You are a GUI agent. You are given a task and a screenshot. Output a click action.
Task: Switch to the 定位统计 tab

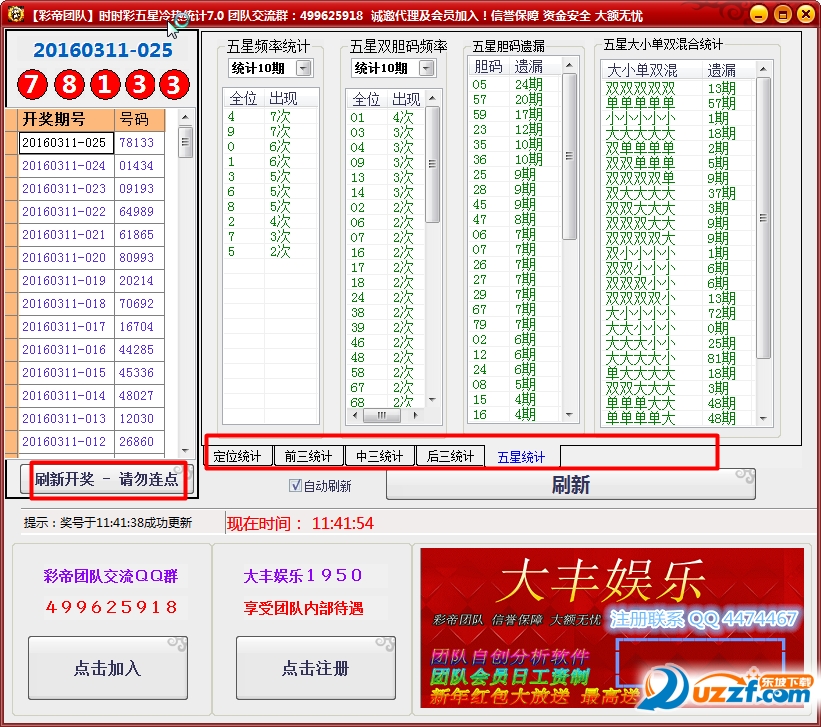[x=240, y=455]
